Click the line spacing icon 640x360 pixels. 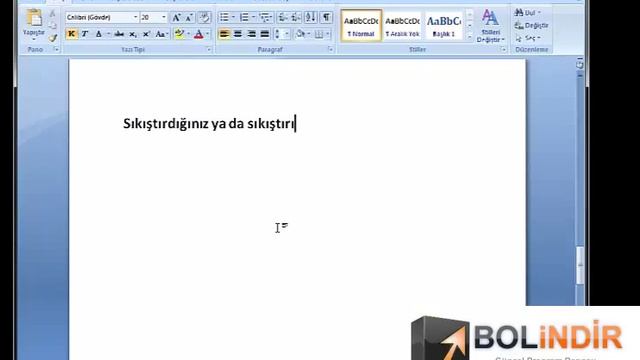(278, 34)
